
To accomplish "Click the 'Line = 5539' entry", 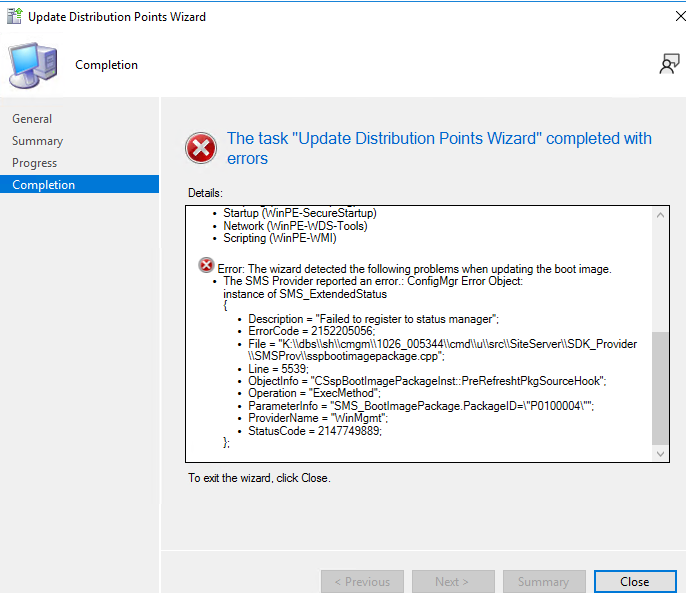I will pyautogui.click(x=279, y=369).
